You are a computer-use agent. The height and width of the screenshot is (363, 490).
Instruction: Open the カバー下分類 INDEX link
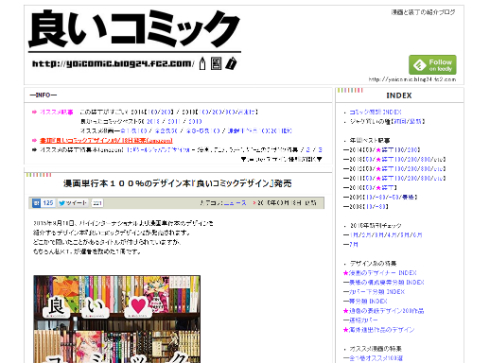click(x=377, y=292)
